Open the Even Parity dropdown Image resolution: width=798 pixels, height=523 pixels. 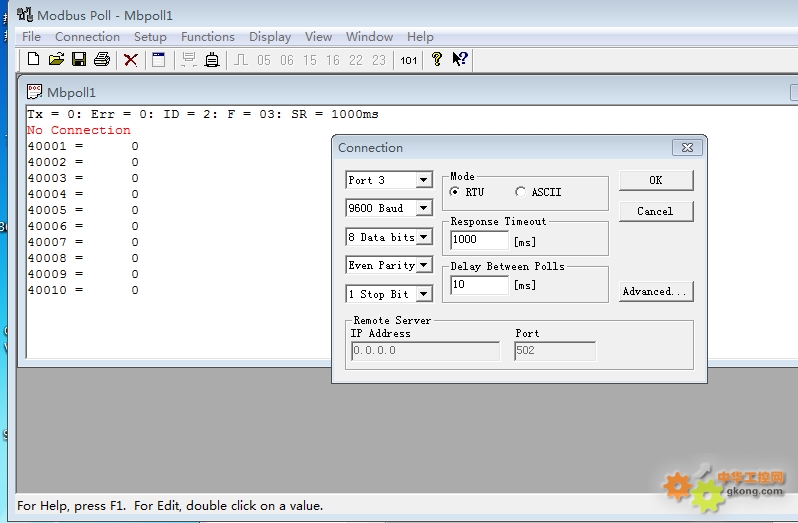coord(423,265)
